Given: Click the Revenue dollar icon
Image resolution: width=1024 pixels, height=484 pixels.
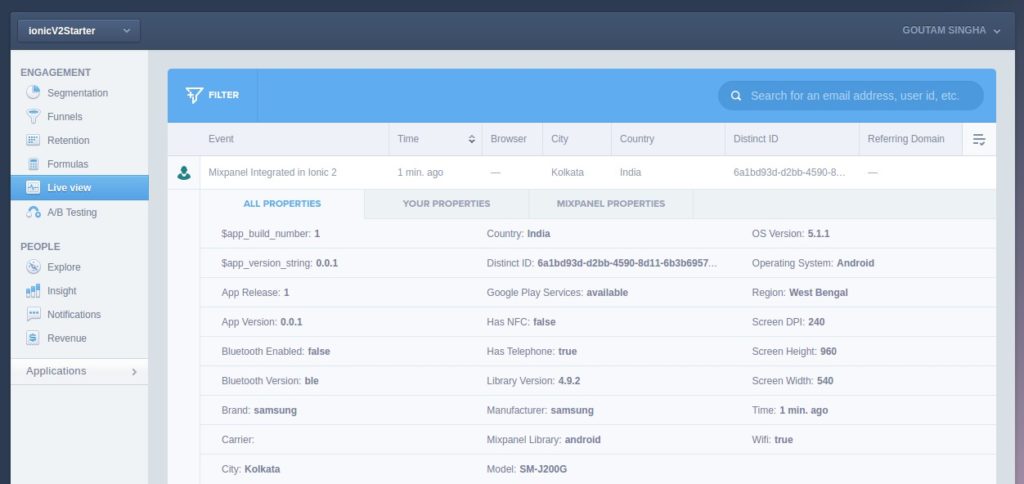Looking at the screenshot, I should click(x=33, y=338).
